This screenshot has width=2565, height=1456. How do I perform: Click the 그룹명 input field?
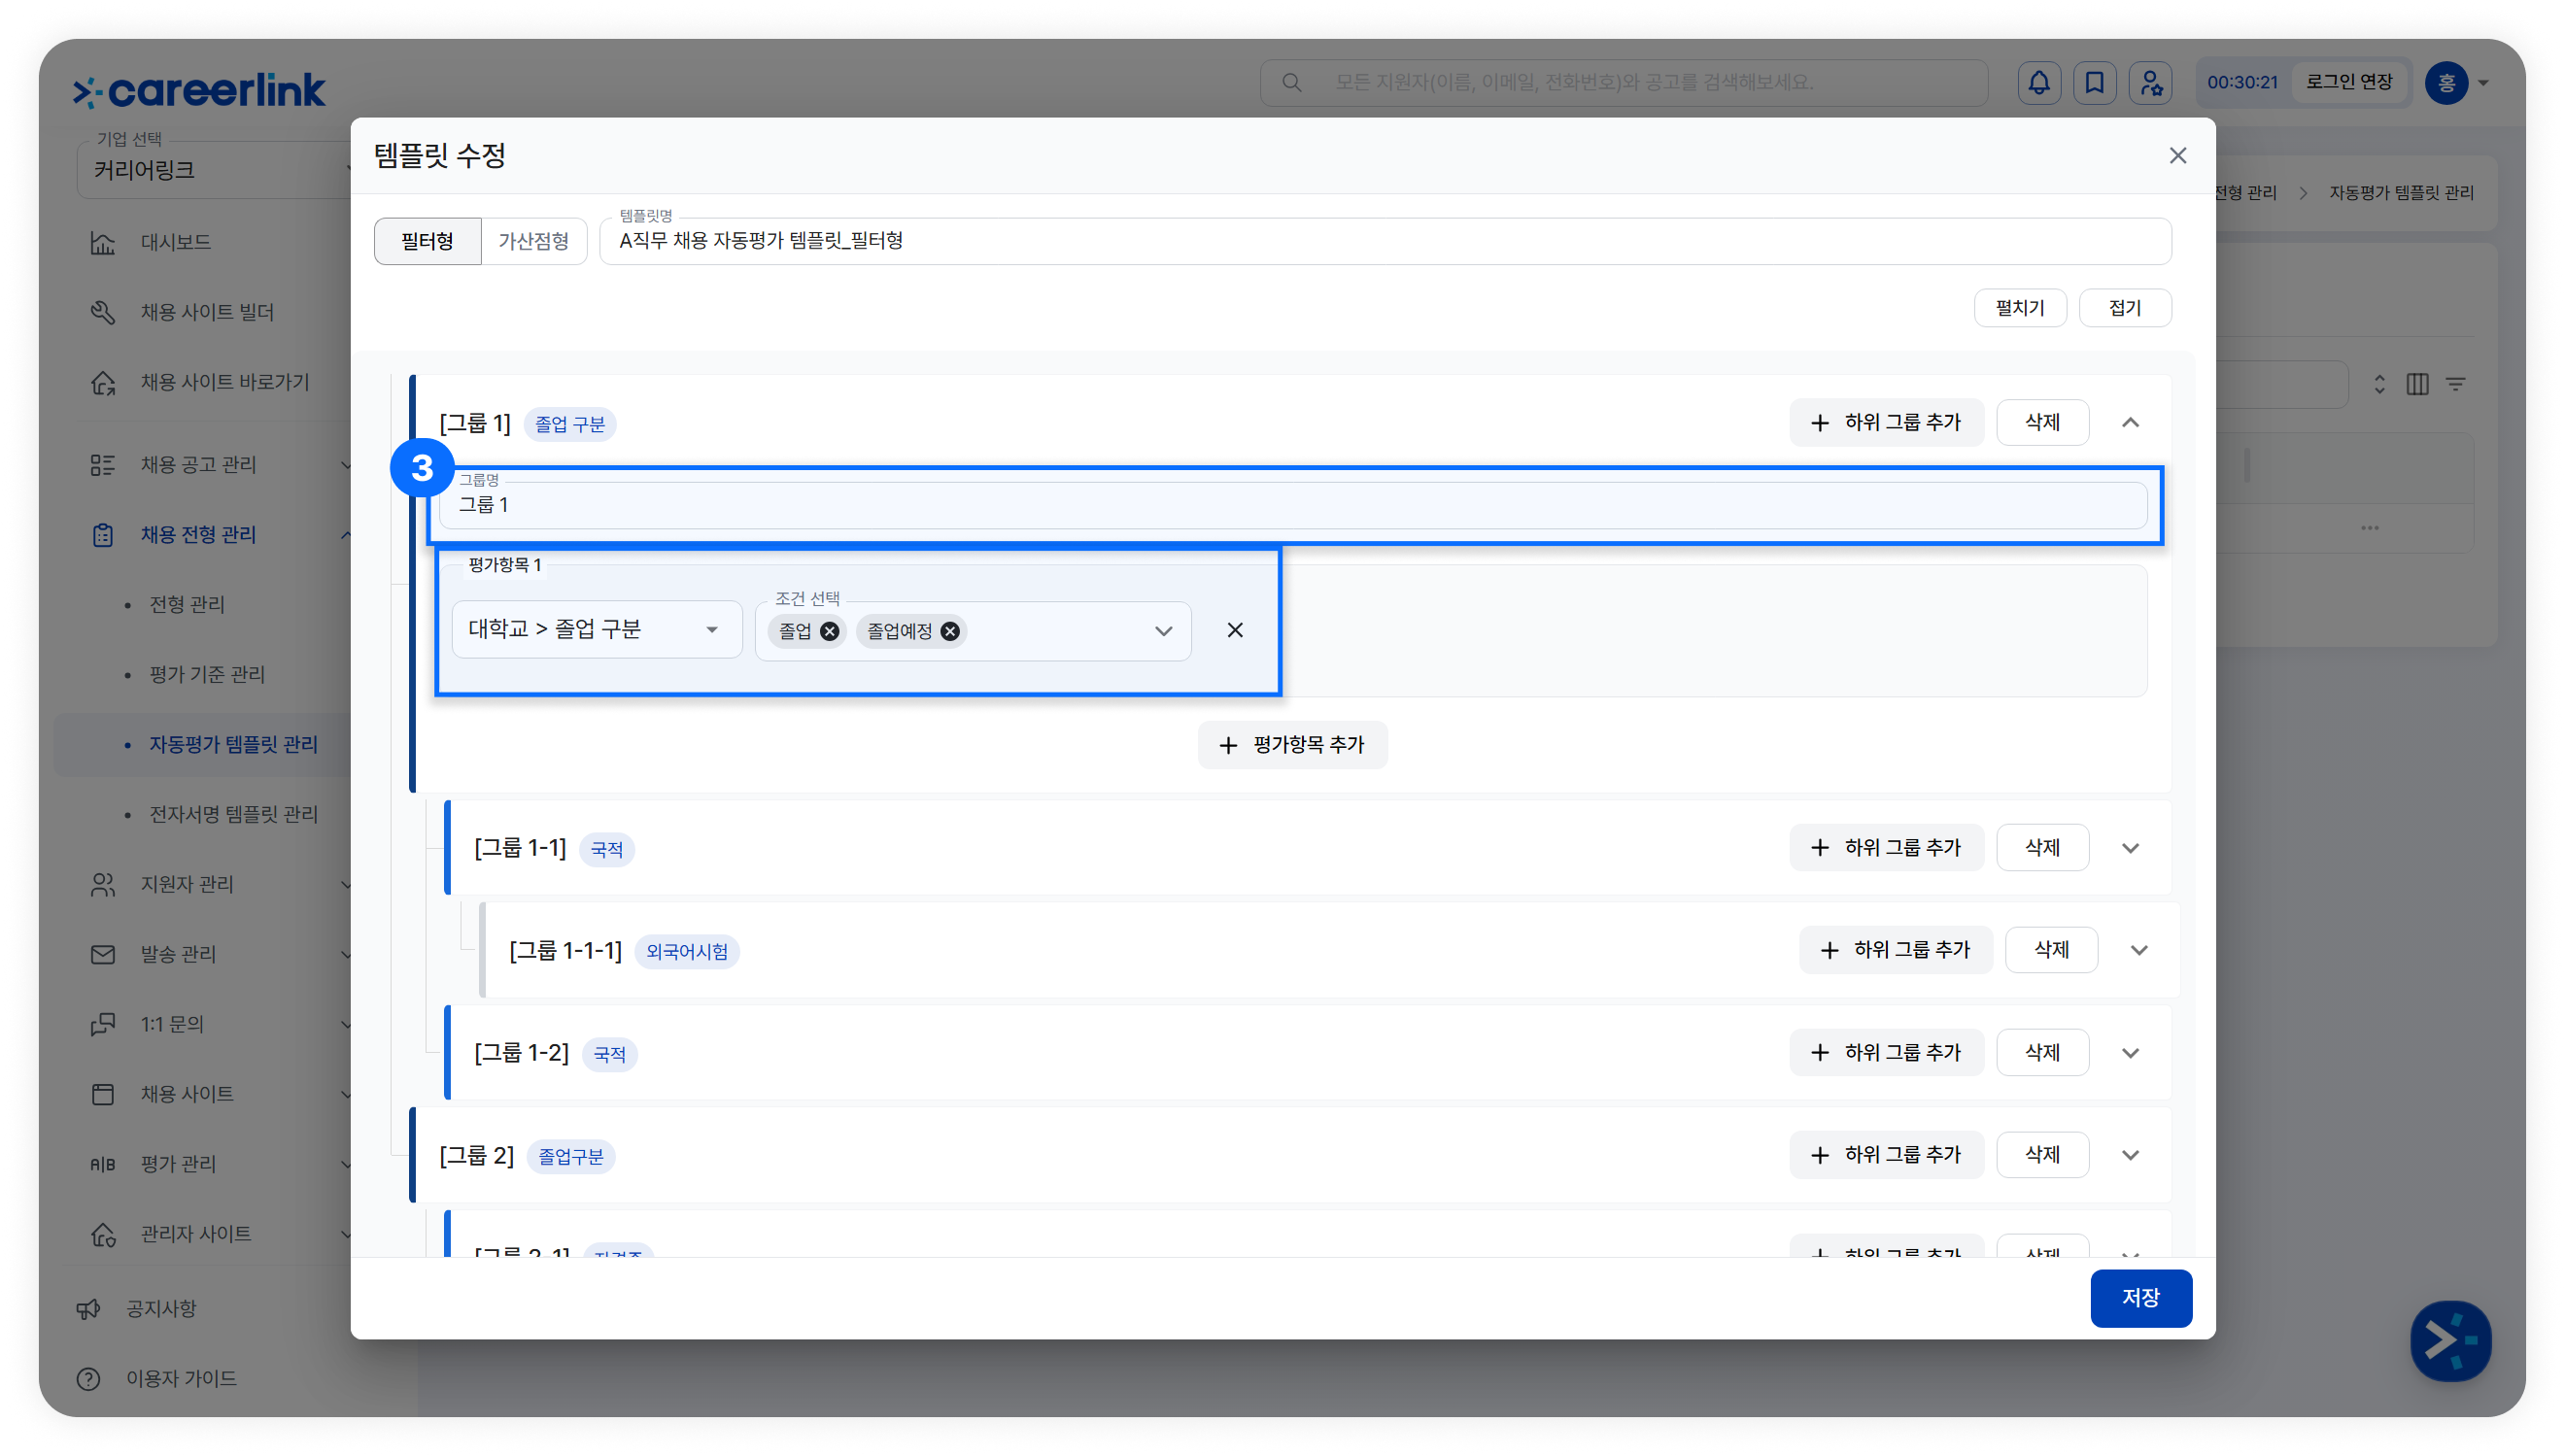[1293, 505]
